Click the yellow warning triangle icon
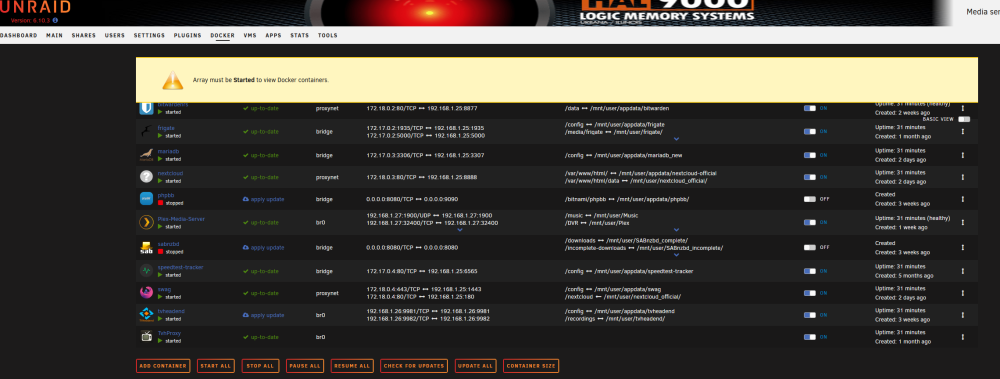The height and width of the screenshot is (379, 1000). point(172,80)
